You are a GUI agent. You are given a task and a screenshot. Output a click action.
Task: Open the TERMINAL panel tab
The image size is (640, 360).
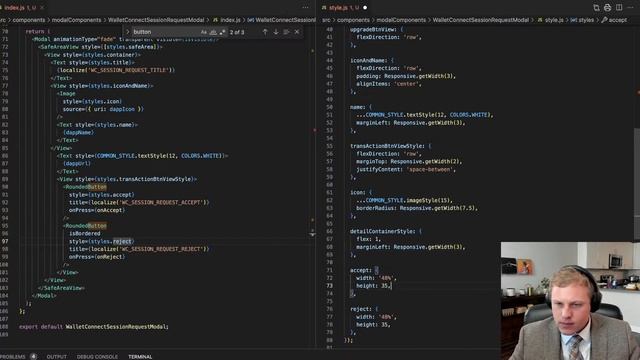coord(140,356)
